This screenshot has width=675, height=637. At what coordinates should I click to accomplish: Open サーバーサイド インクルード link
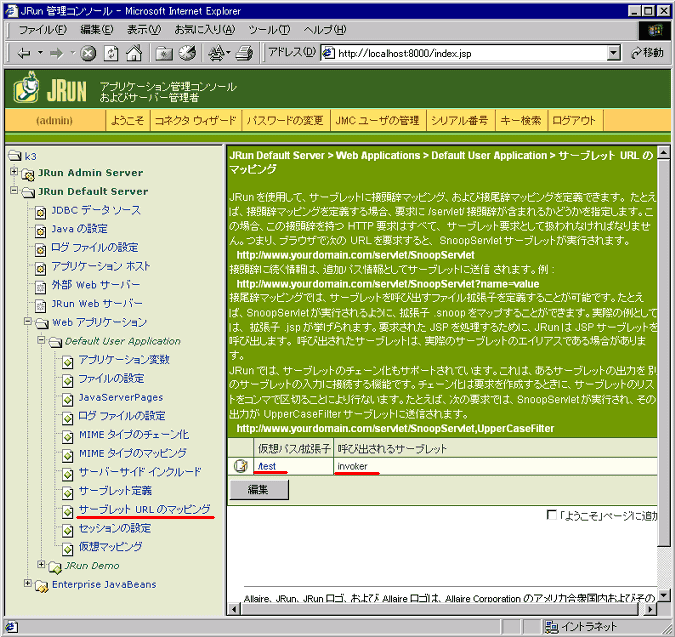[140, 472]
